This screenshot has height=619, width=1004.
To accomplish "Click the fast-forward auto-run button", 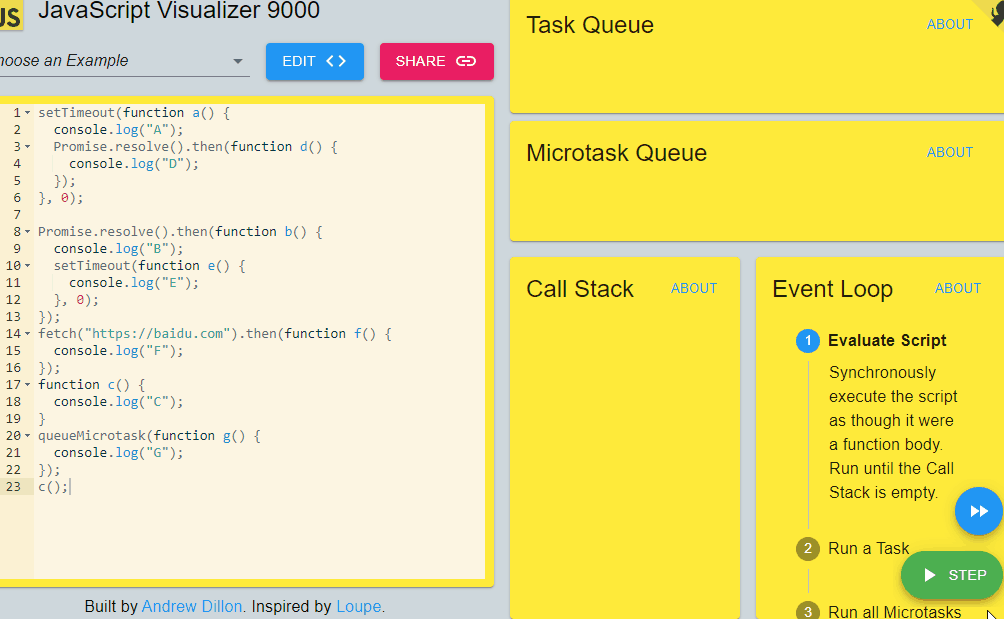I will (978, 511).
